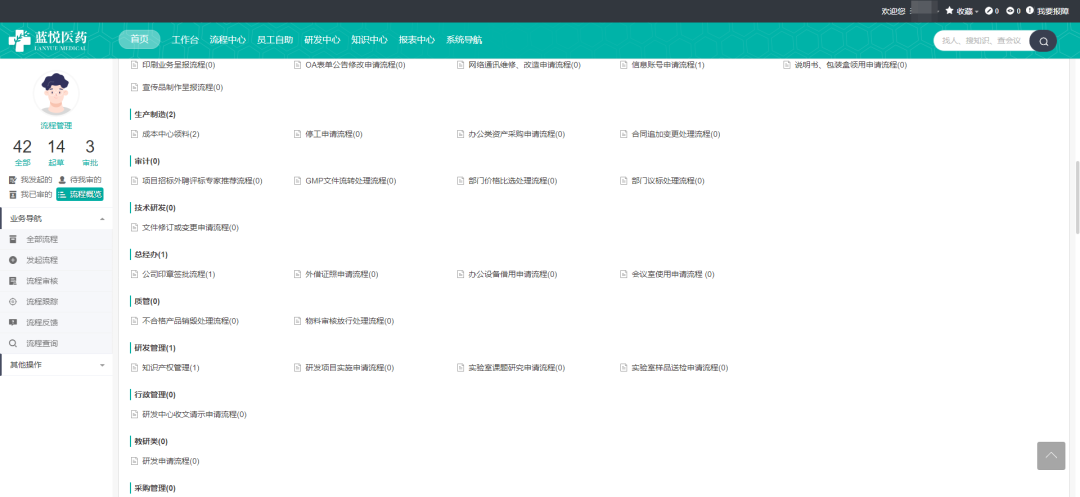Viewport: 1080px width, 497px height.
Task: Open 部门议标处理流程(0)
Action: [x=667, y=180]
